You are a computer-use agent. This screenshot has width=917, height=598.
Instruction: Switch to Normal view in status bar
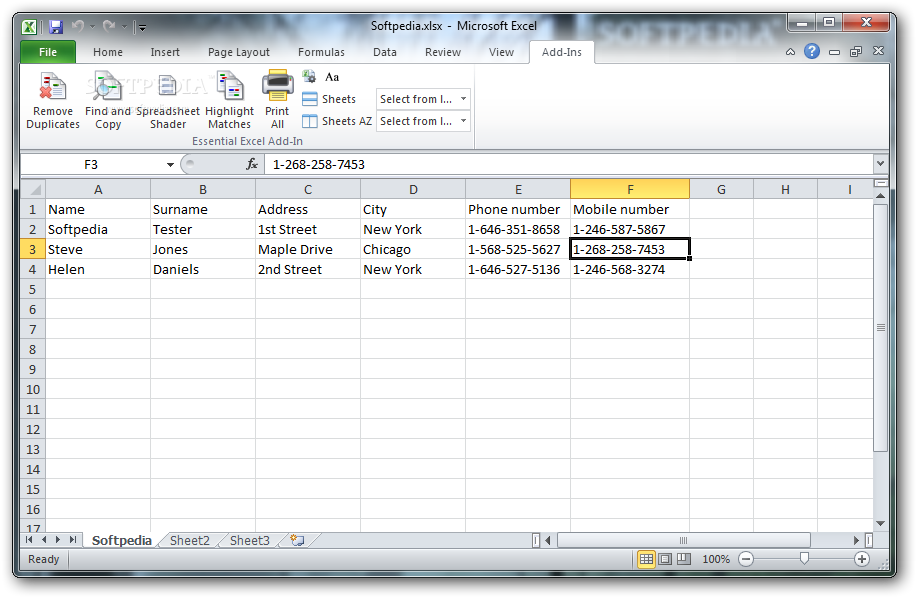(646, 559)
